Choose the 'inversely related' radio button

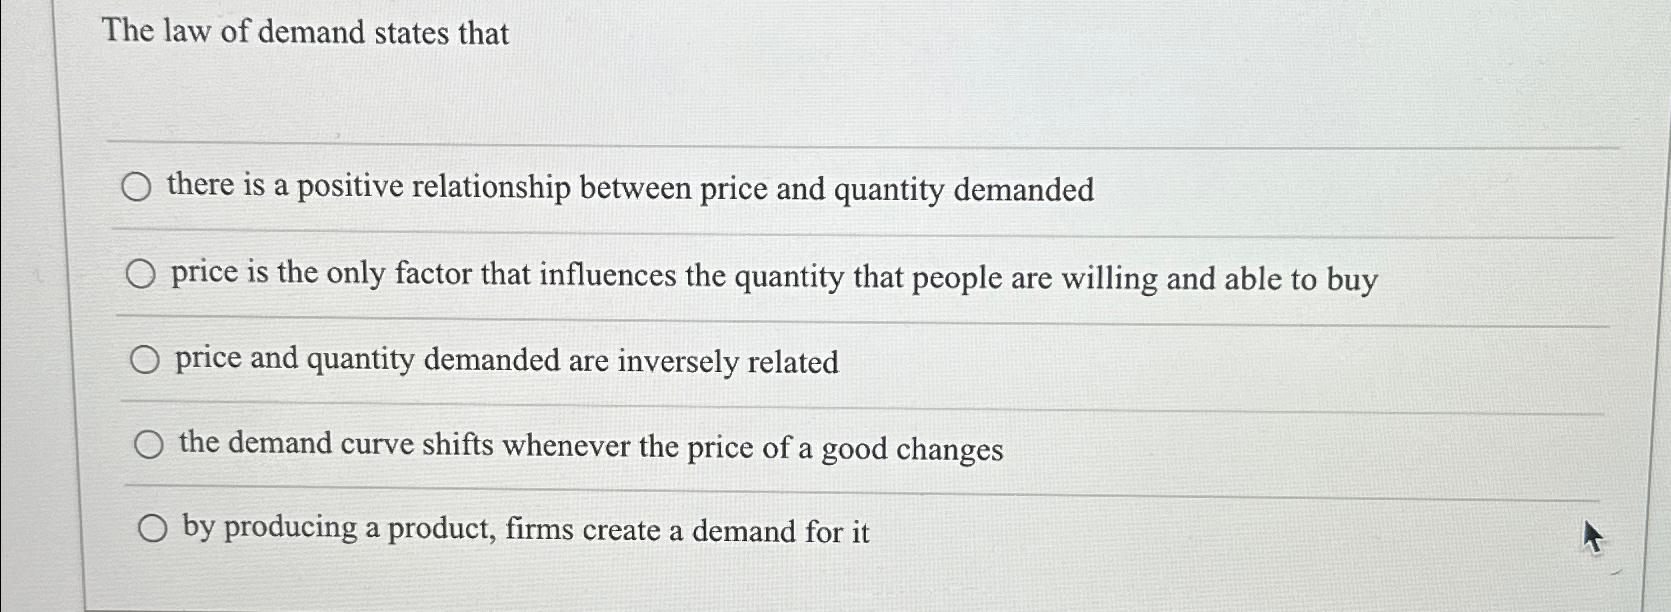(145, 360)
